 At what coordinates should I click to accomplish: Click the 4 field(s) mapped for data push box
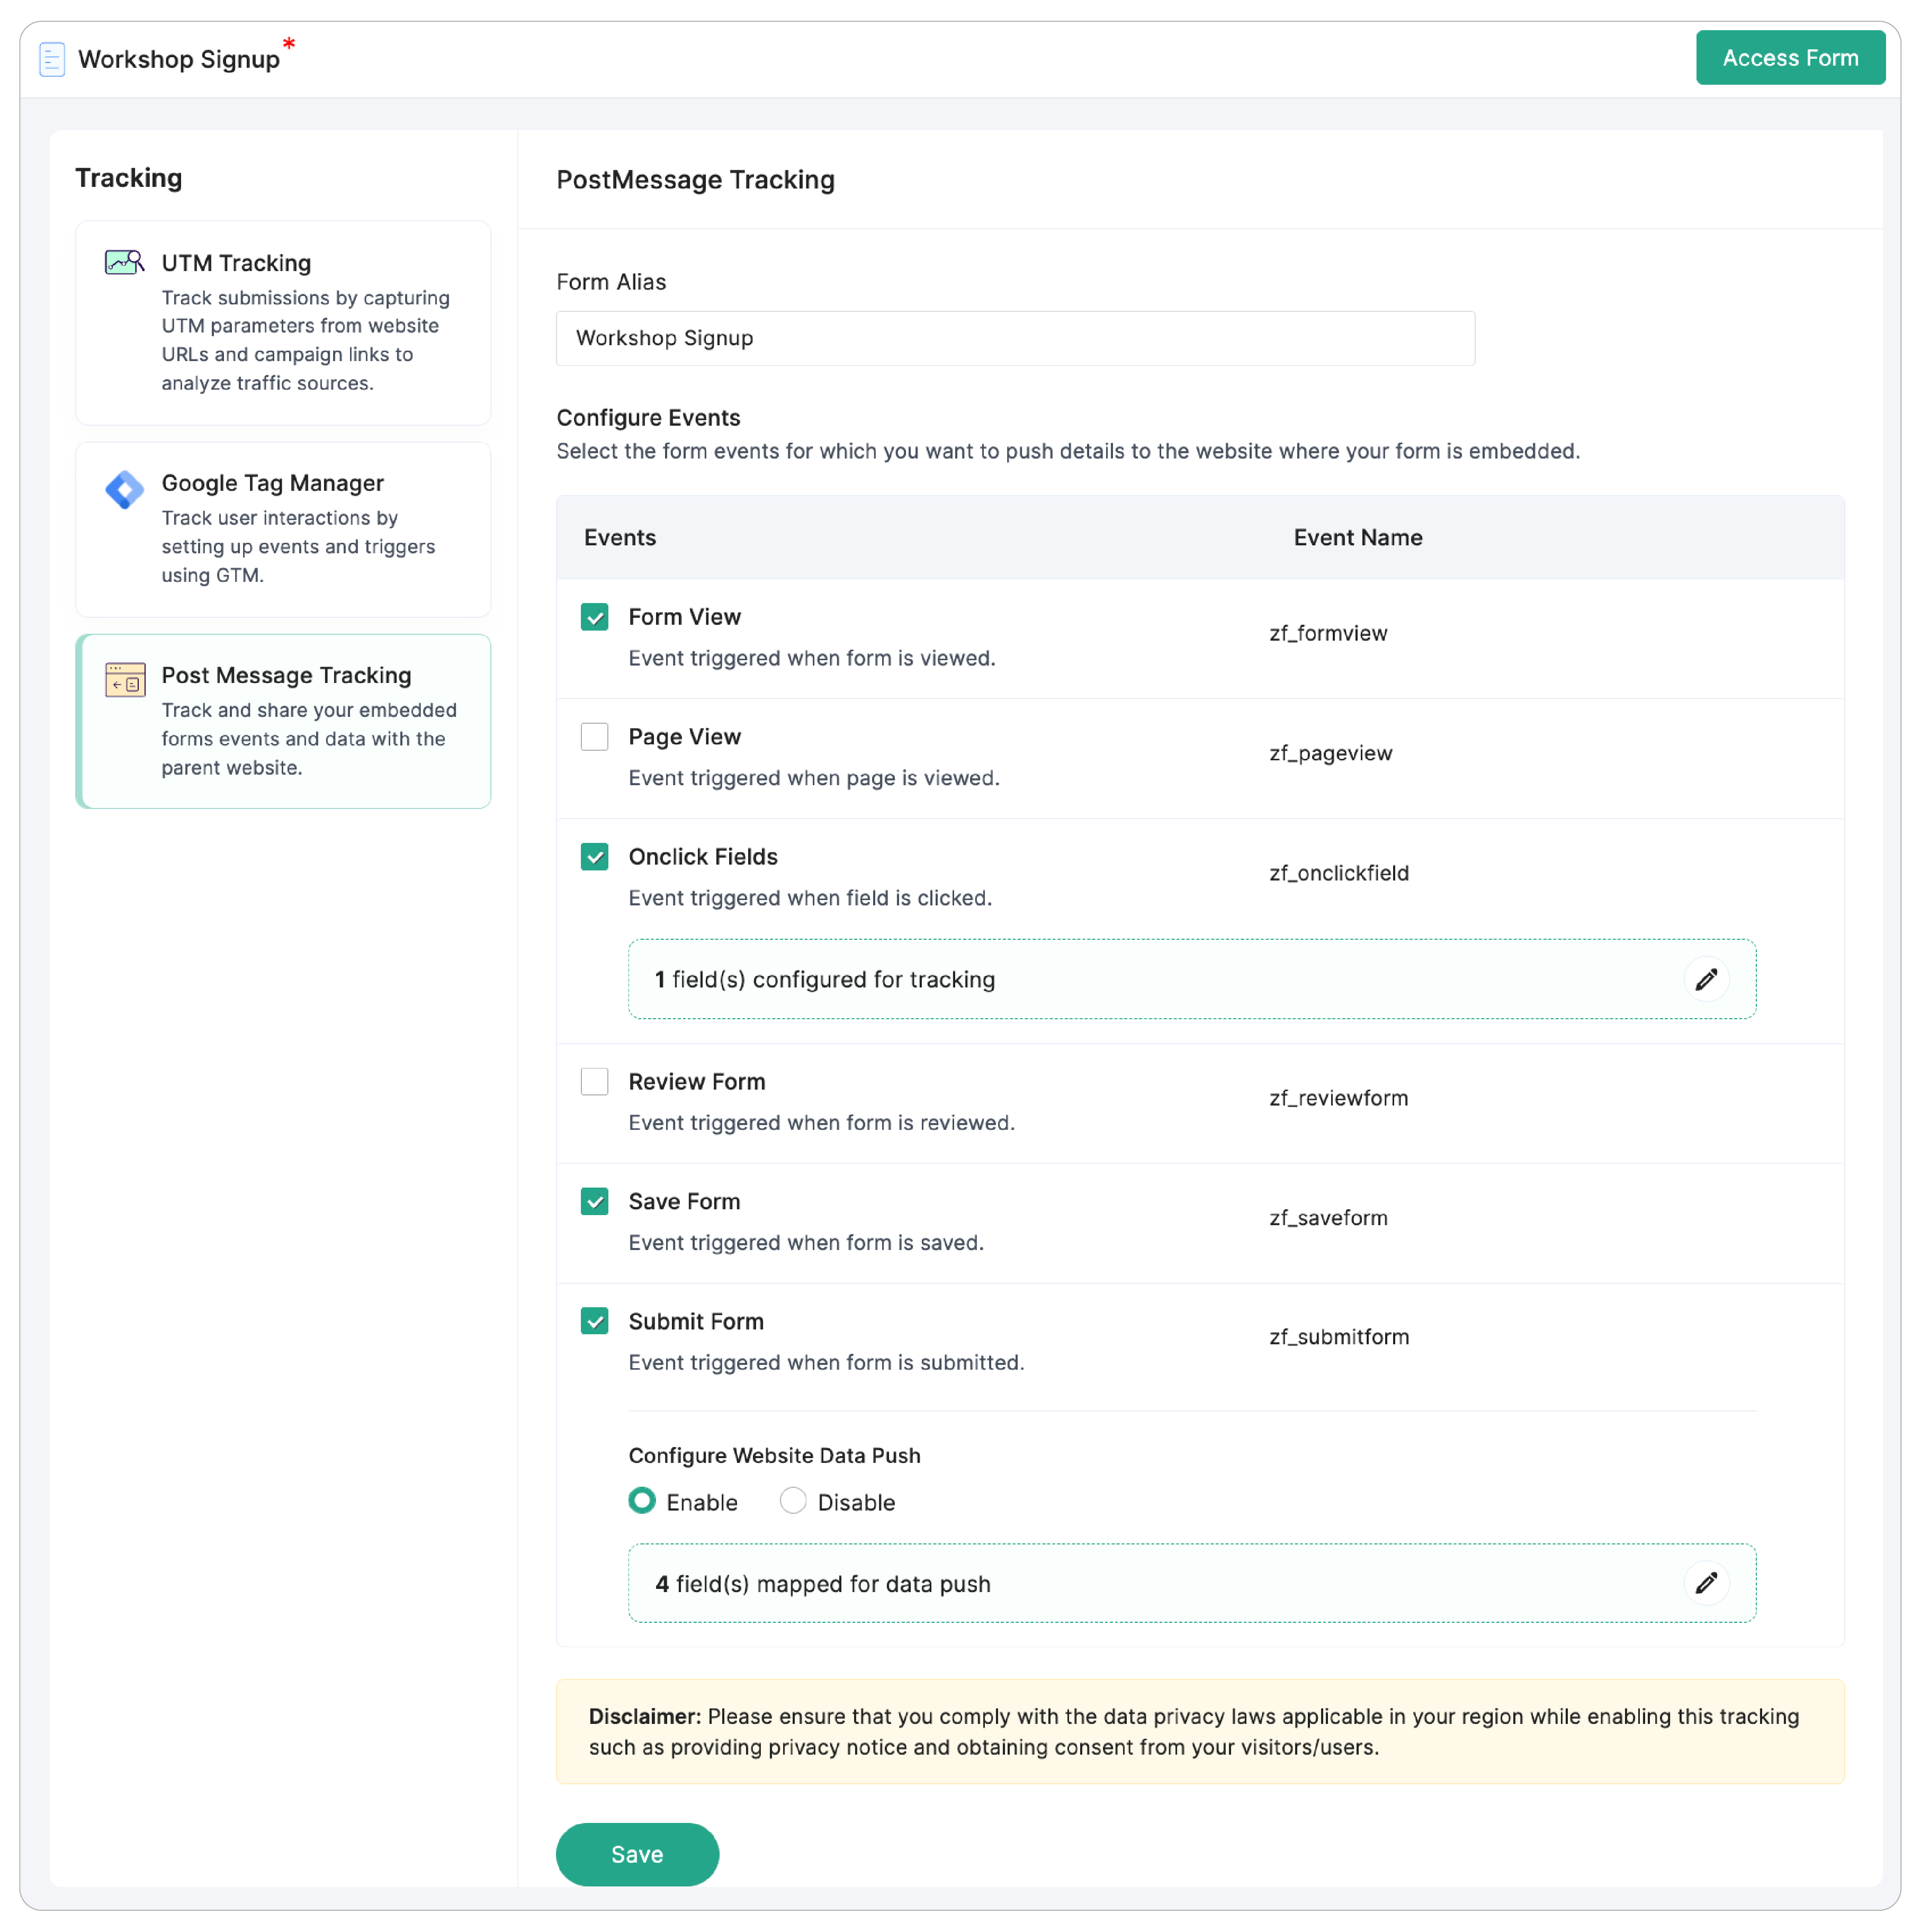point(1192,1583)
